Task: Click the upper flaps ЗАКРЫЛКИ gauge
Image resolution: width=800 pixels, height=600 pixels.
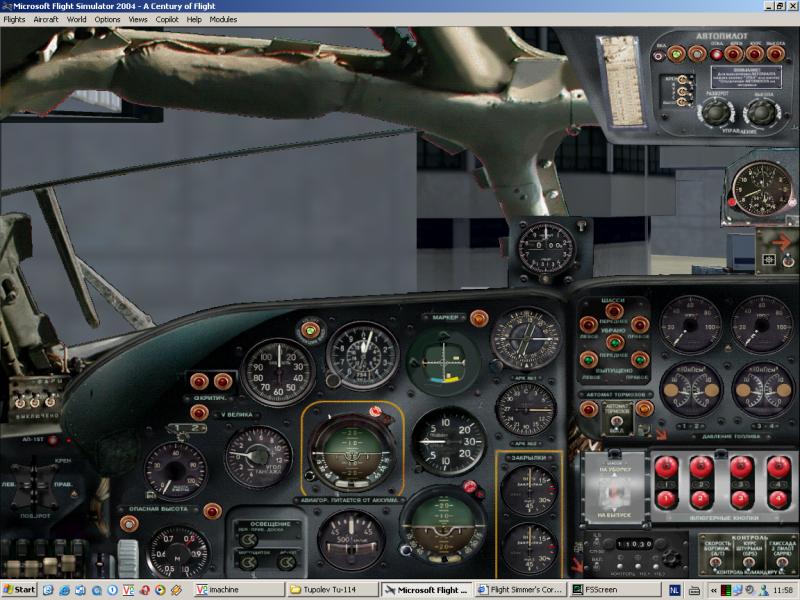Action: tap(528, 489)
